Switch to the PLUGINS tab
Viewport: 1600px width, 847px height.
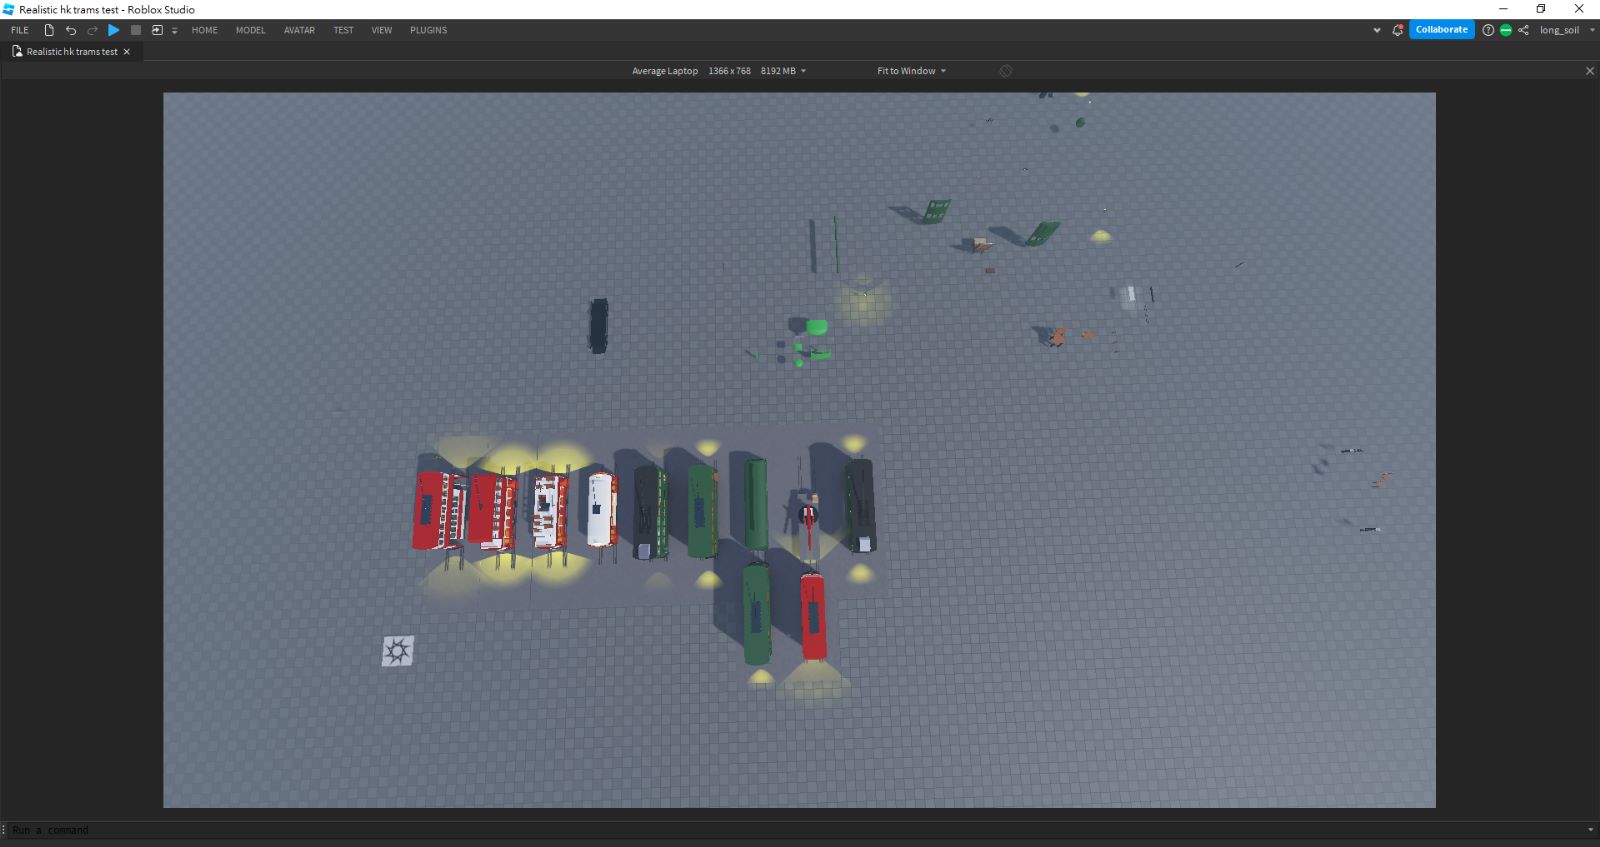point(428,30)
